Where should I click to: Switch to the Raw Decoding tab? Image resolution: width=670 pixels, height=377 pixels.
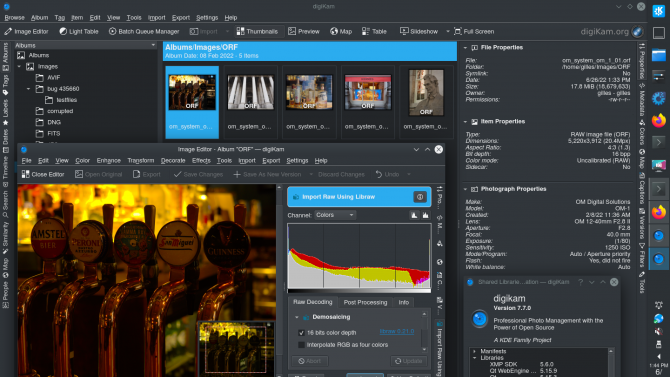click(312, 302)
